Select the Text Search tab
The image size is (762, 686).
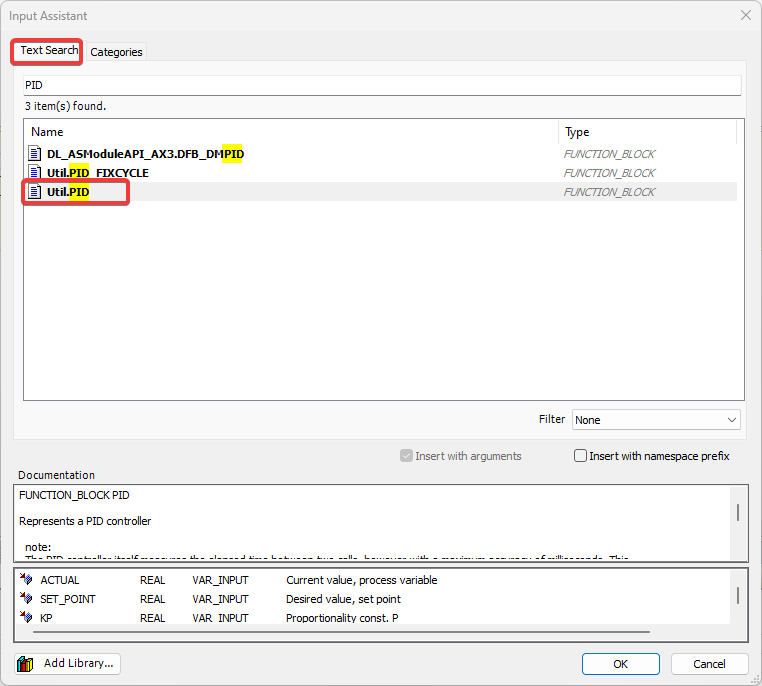48,51
